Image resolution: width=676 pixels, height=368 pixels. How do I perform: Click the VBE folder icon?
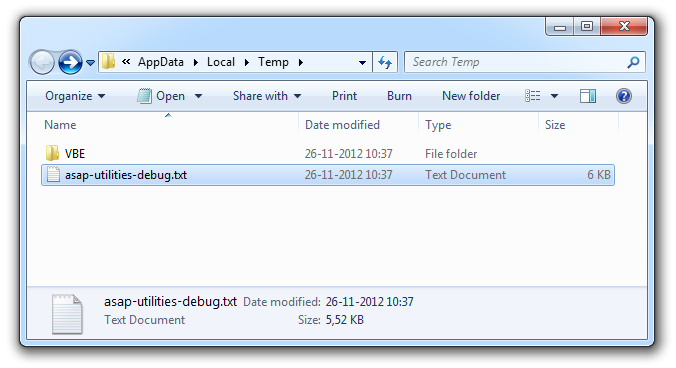pyautogui.click(x=52, y=153)
